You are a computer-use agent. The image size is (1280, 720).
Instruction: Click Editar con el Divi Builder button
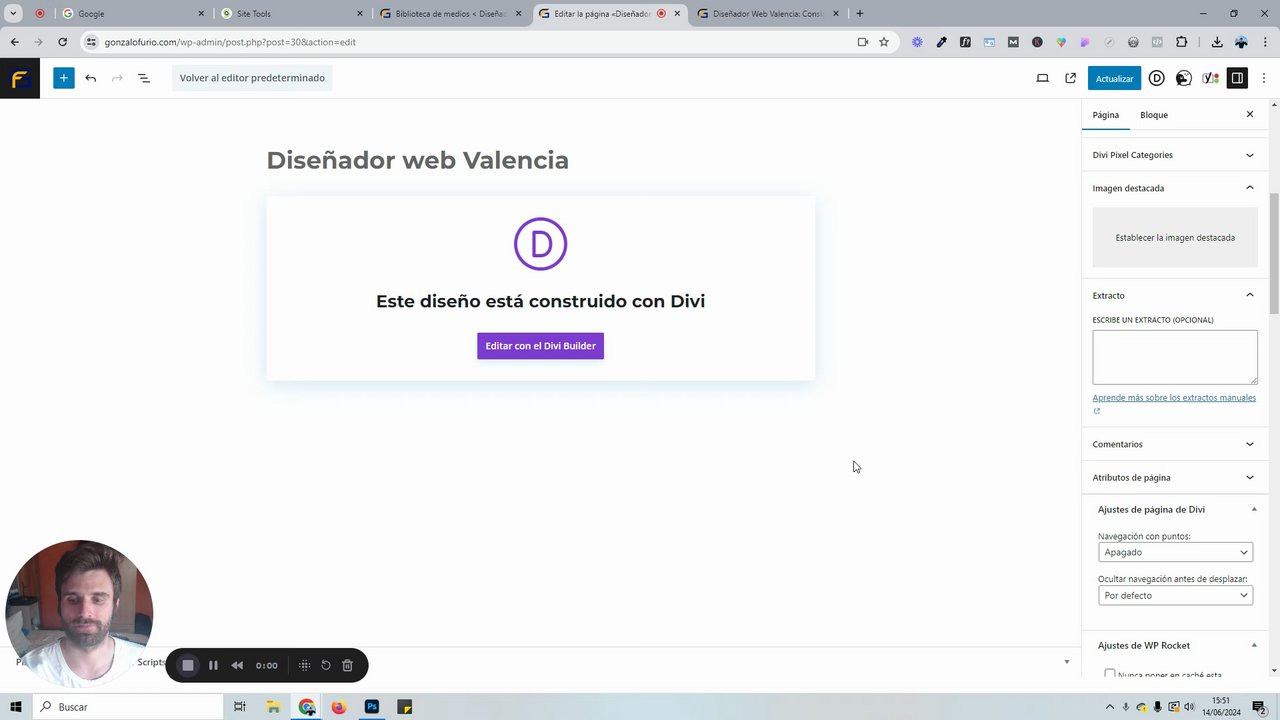click(x=540, y=346)
